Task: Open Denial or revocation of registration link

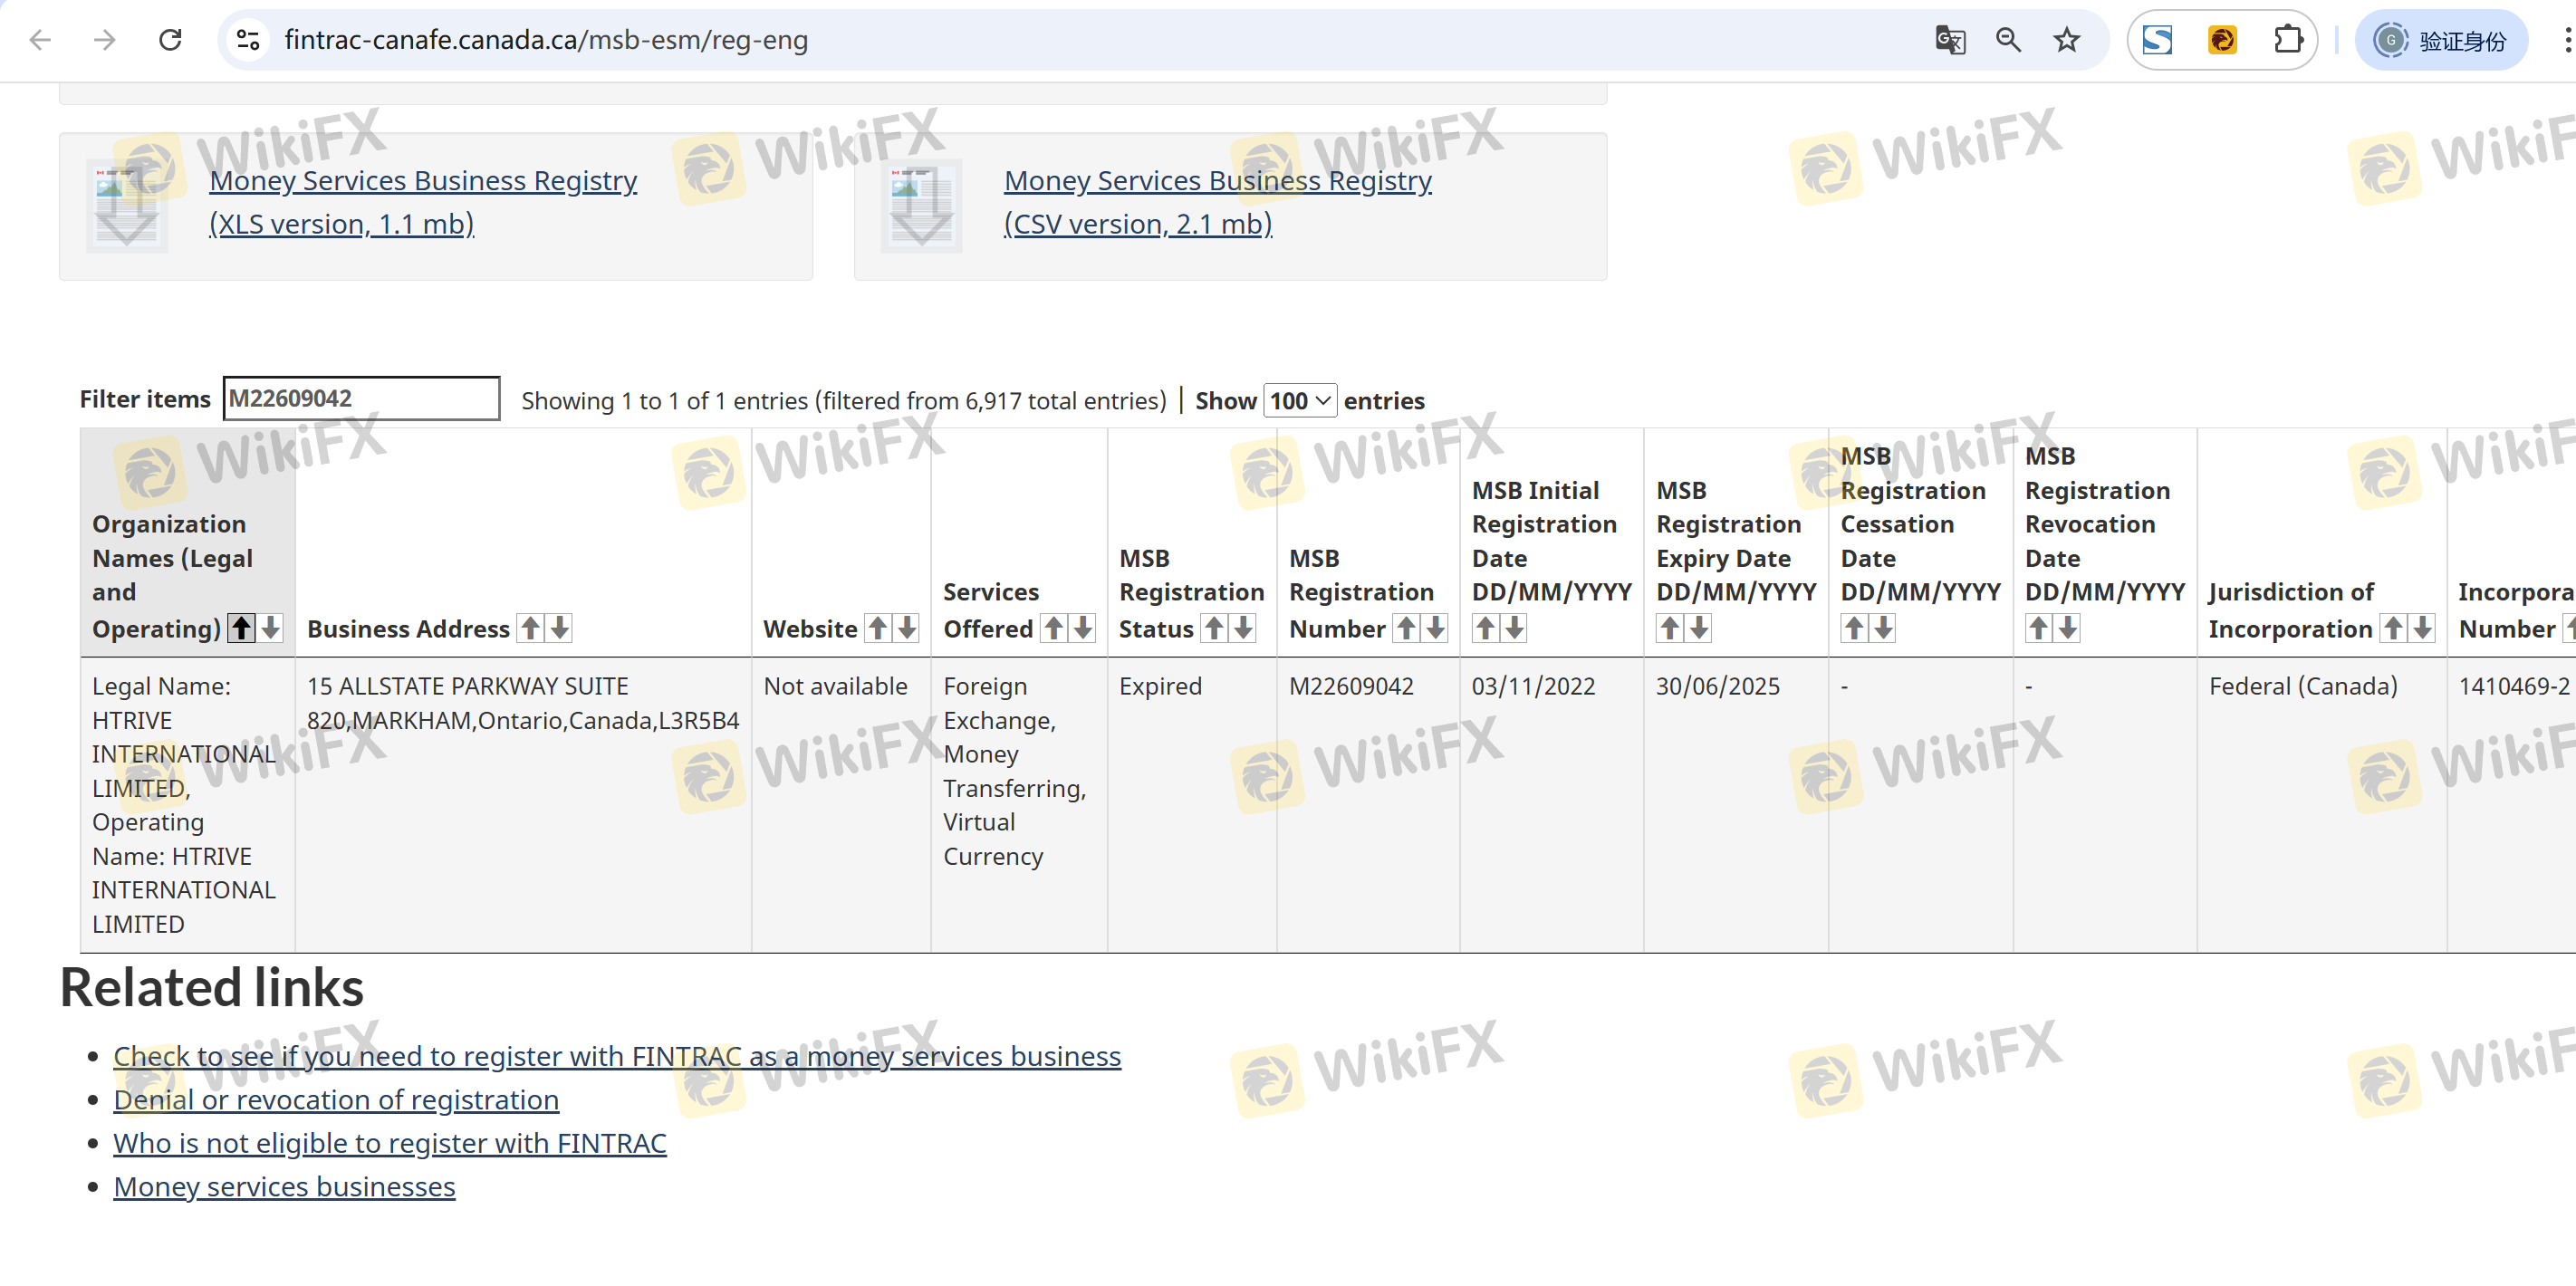Action: coord(336,1100)
